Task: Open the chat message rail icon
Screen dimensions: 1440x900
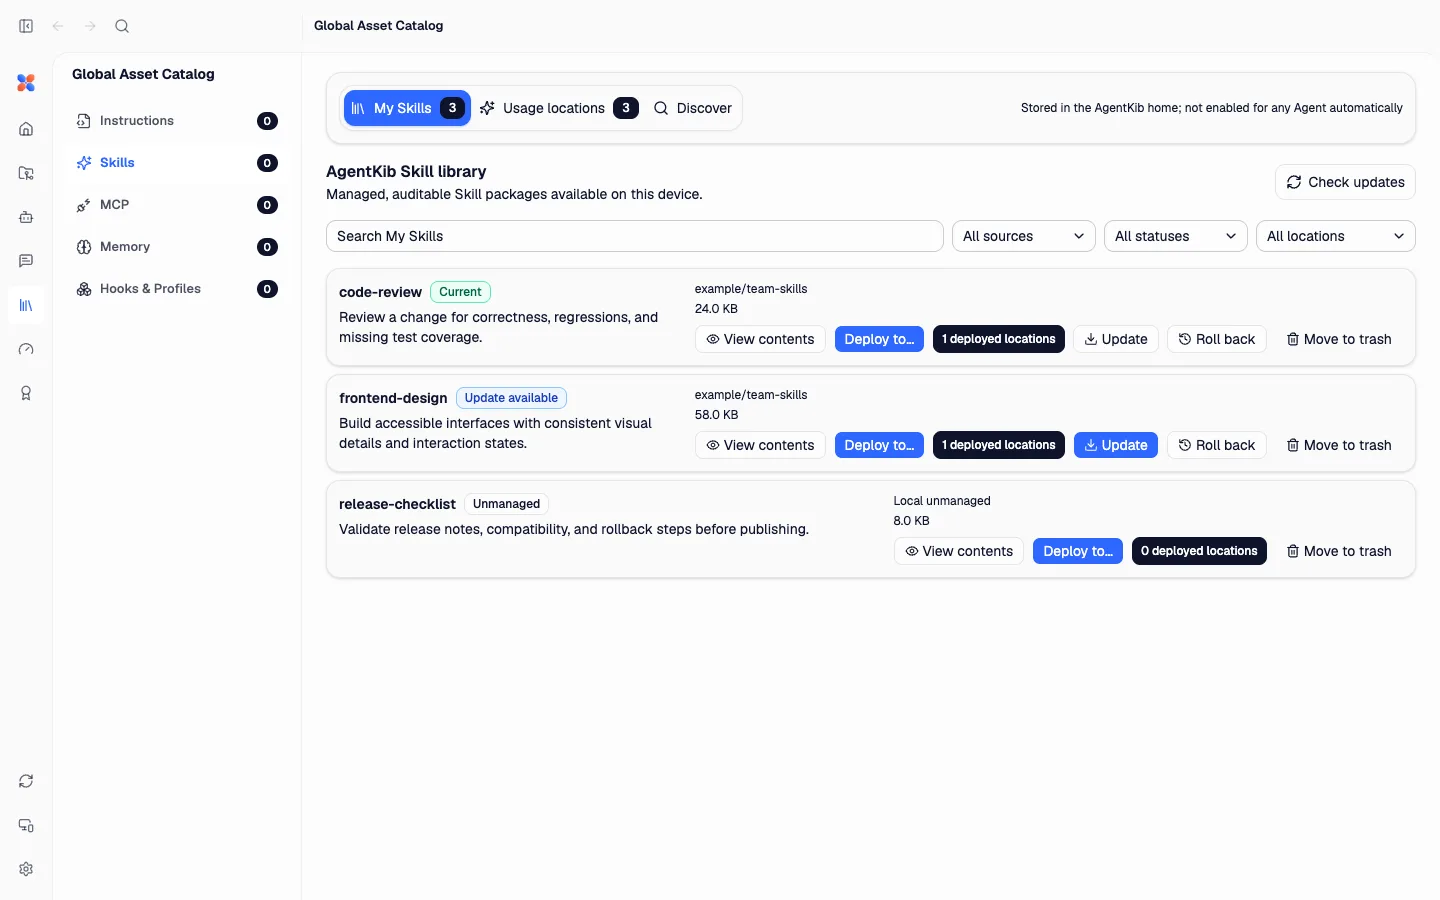Action: [x=26, y=261]
